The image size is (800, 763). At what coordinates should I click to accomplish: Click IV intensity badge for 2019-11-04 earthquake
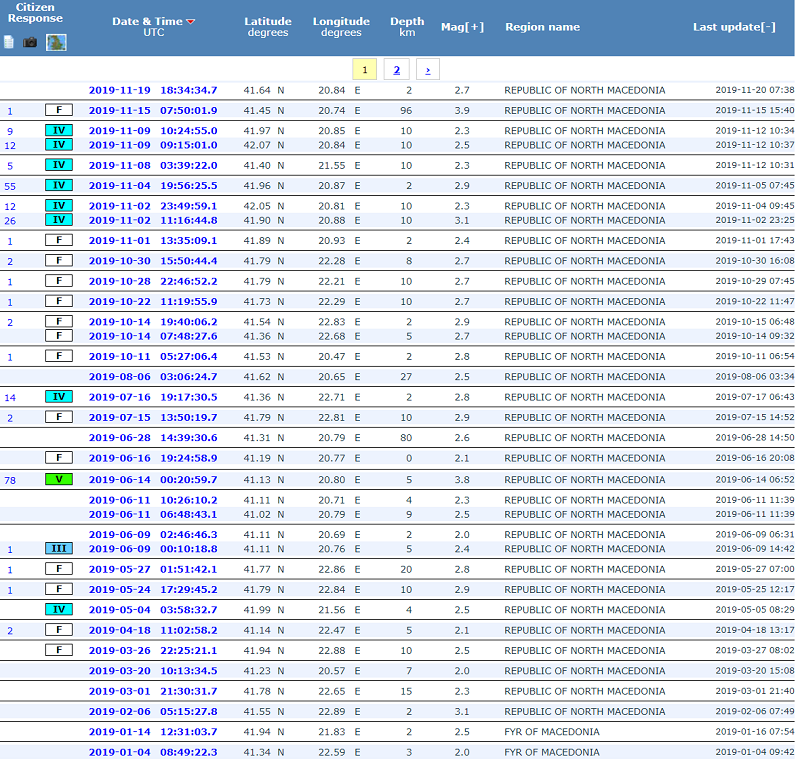[x=59, y=185]
